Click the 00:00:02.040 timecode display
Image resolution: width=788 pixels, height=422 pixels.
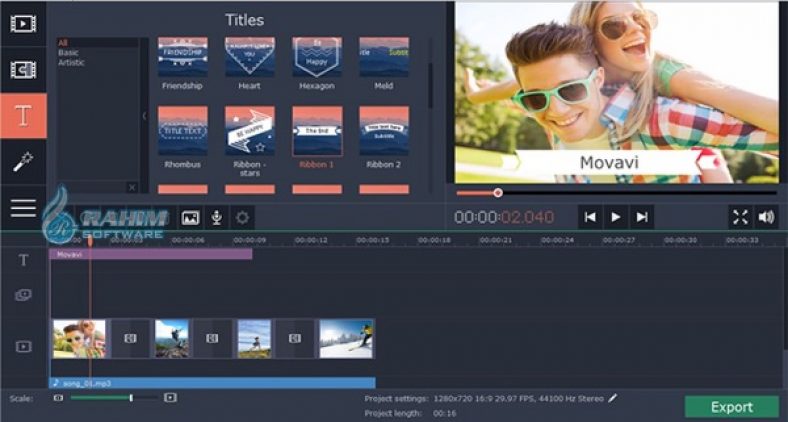click(504, 217)
